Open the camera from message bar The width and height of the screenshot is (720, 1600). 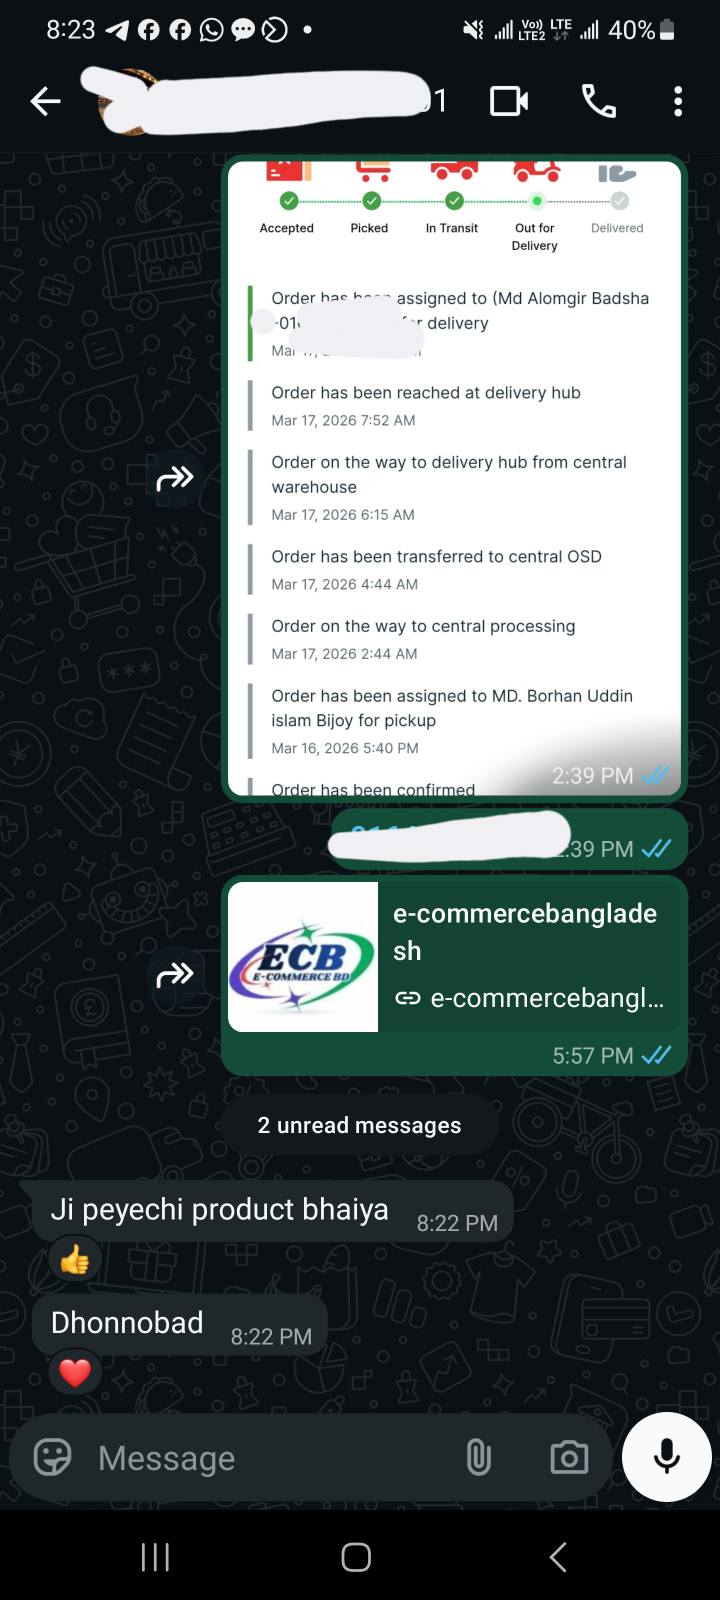tap(569, 1458)
